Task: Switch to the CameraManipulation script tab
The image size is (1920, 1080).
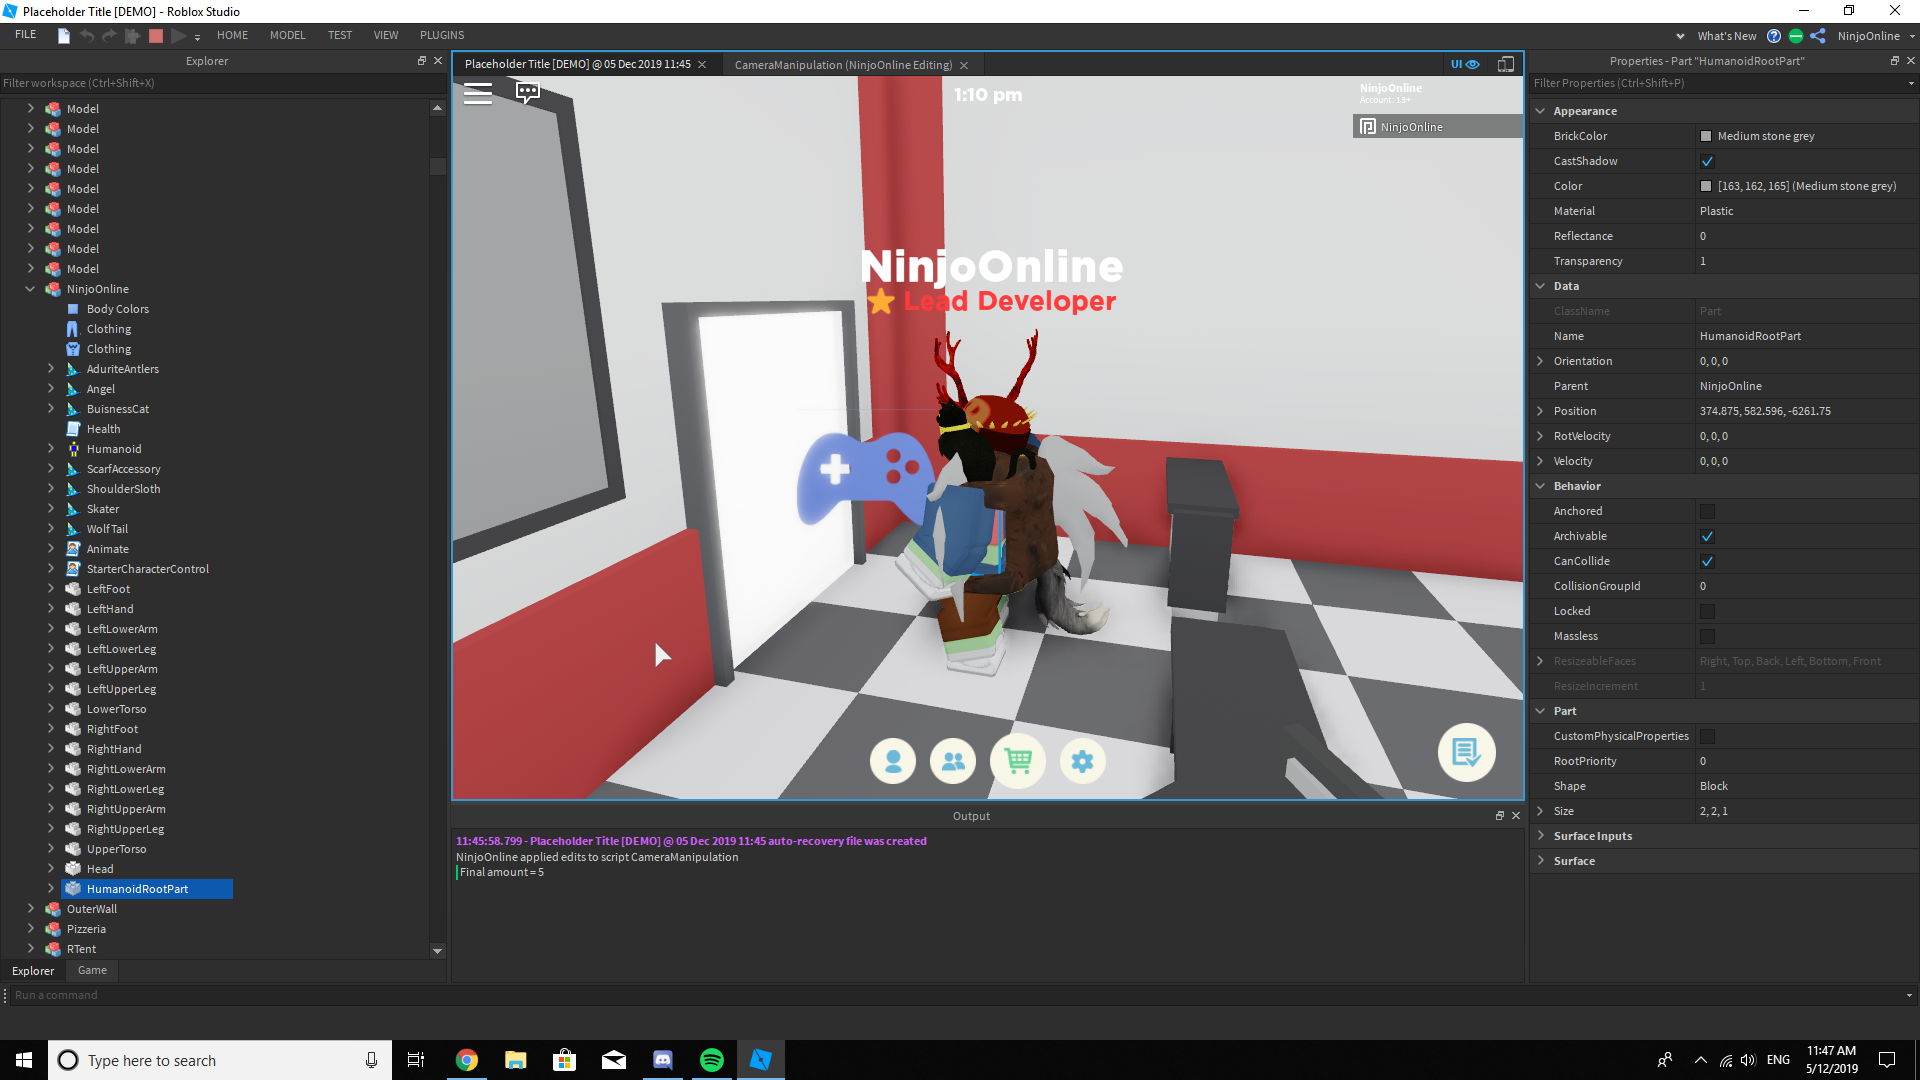Action: pyautogui.click(x=843, y=64)
